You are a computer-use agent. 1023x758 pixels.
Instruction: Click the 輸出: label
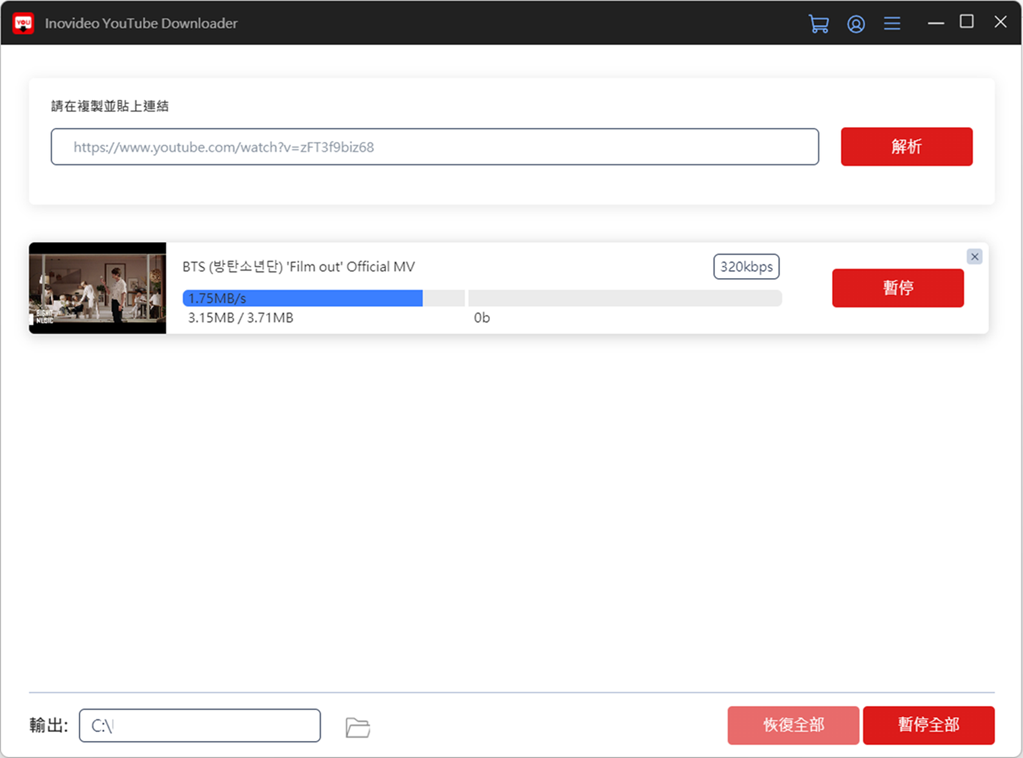[x=48, y=725]
